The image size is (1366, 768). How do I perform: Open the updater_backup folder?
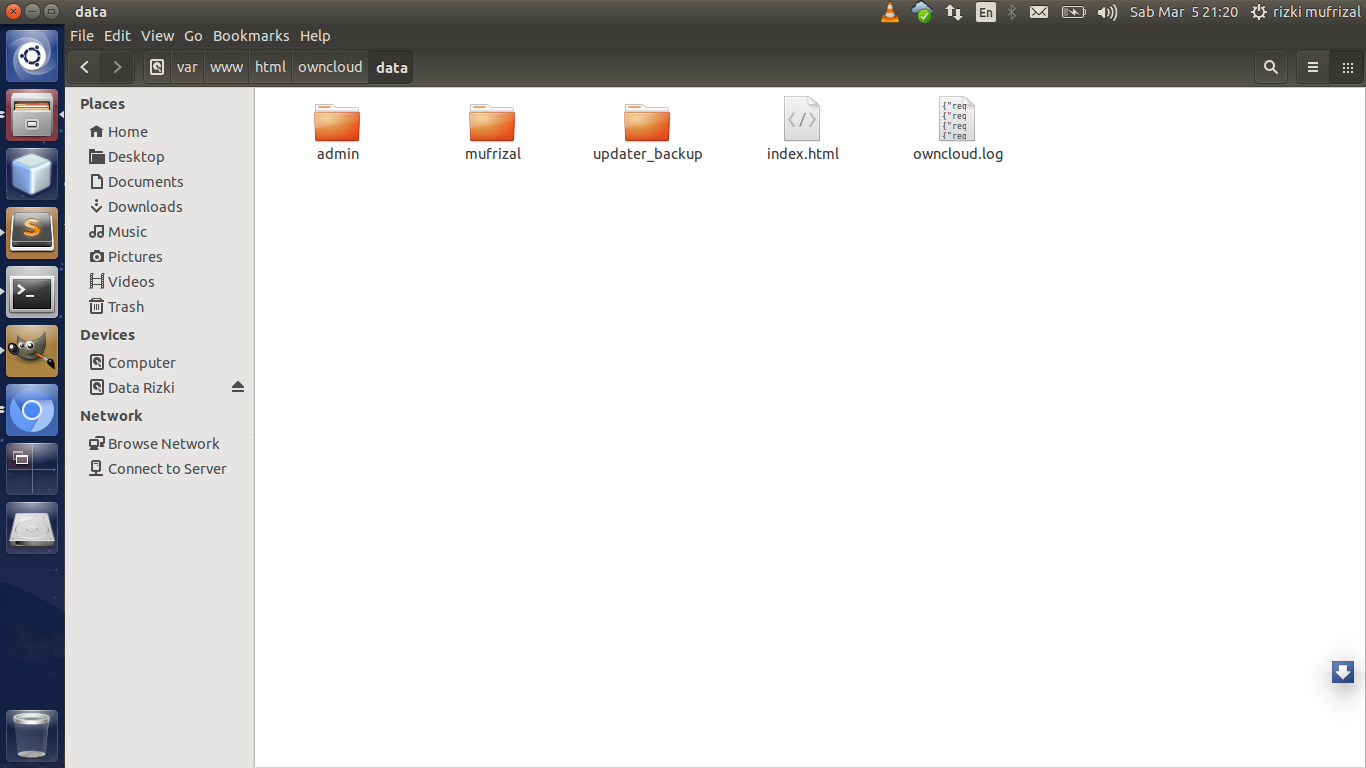click(x=647, y=122)
